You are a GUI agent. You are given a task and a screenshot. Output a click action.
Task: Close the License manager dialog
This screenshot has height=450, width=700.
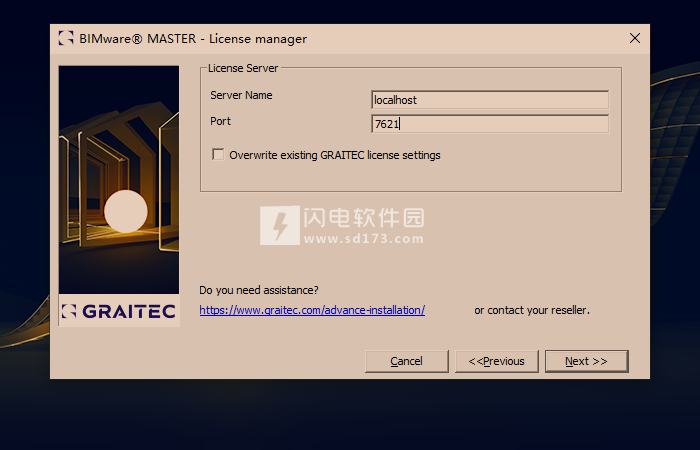[635, 38]
